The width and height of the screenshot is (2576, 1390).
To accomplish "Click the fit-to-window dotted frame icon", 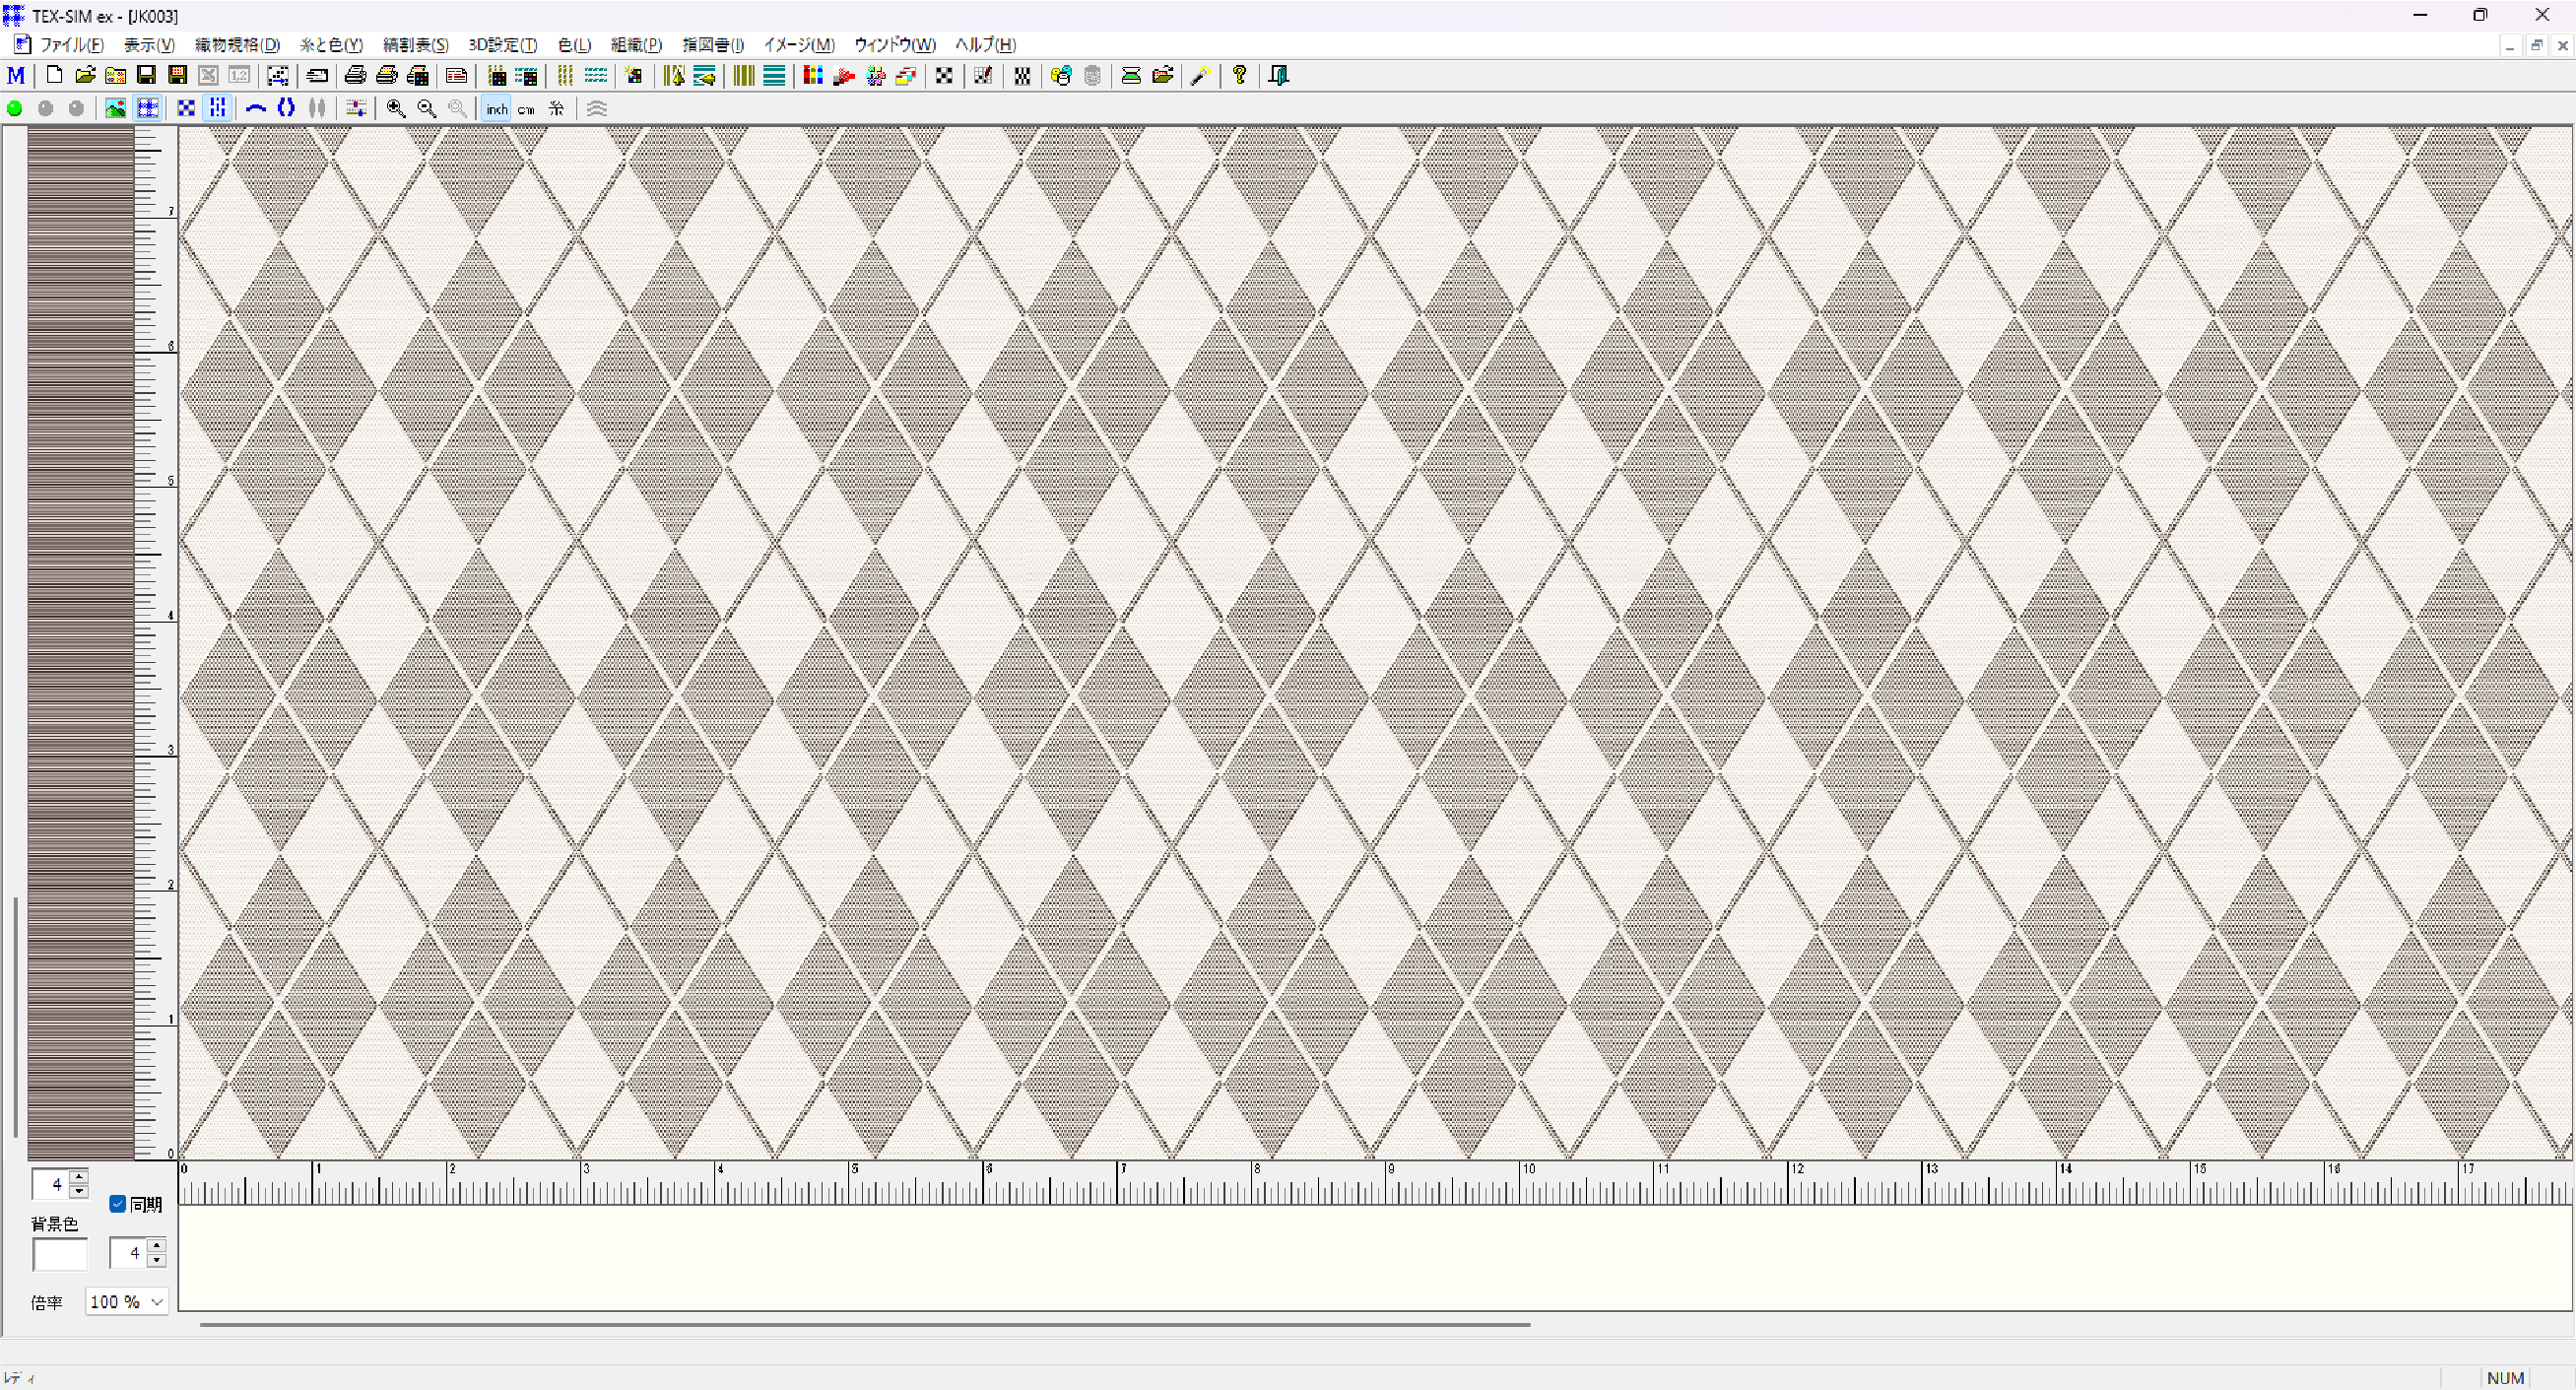I will (x=278, y=76).
